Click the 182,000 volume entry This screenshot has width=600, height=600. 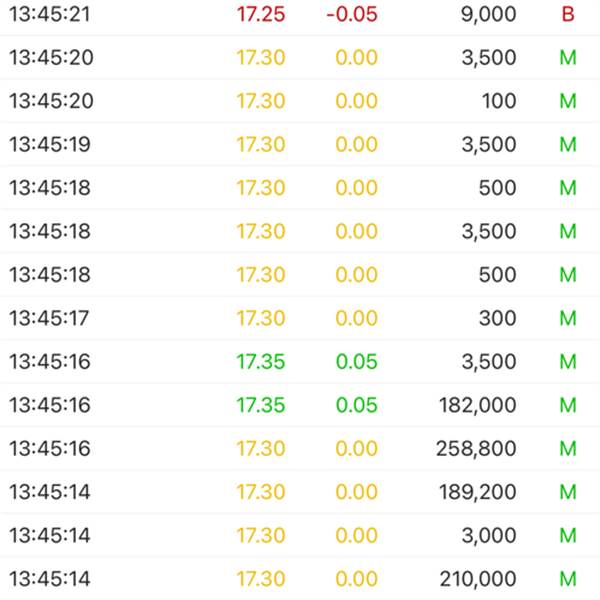[x=477, y=405]
